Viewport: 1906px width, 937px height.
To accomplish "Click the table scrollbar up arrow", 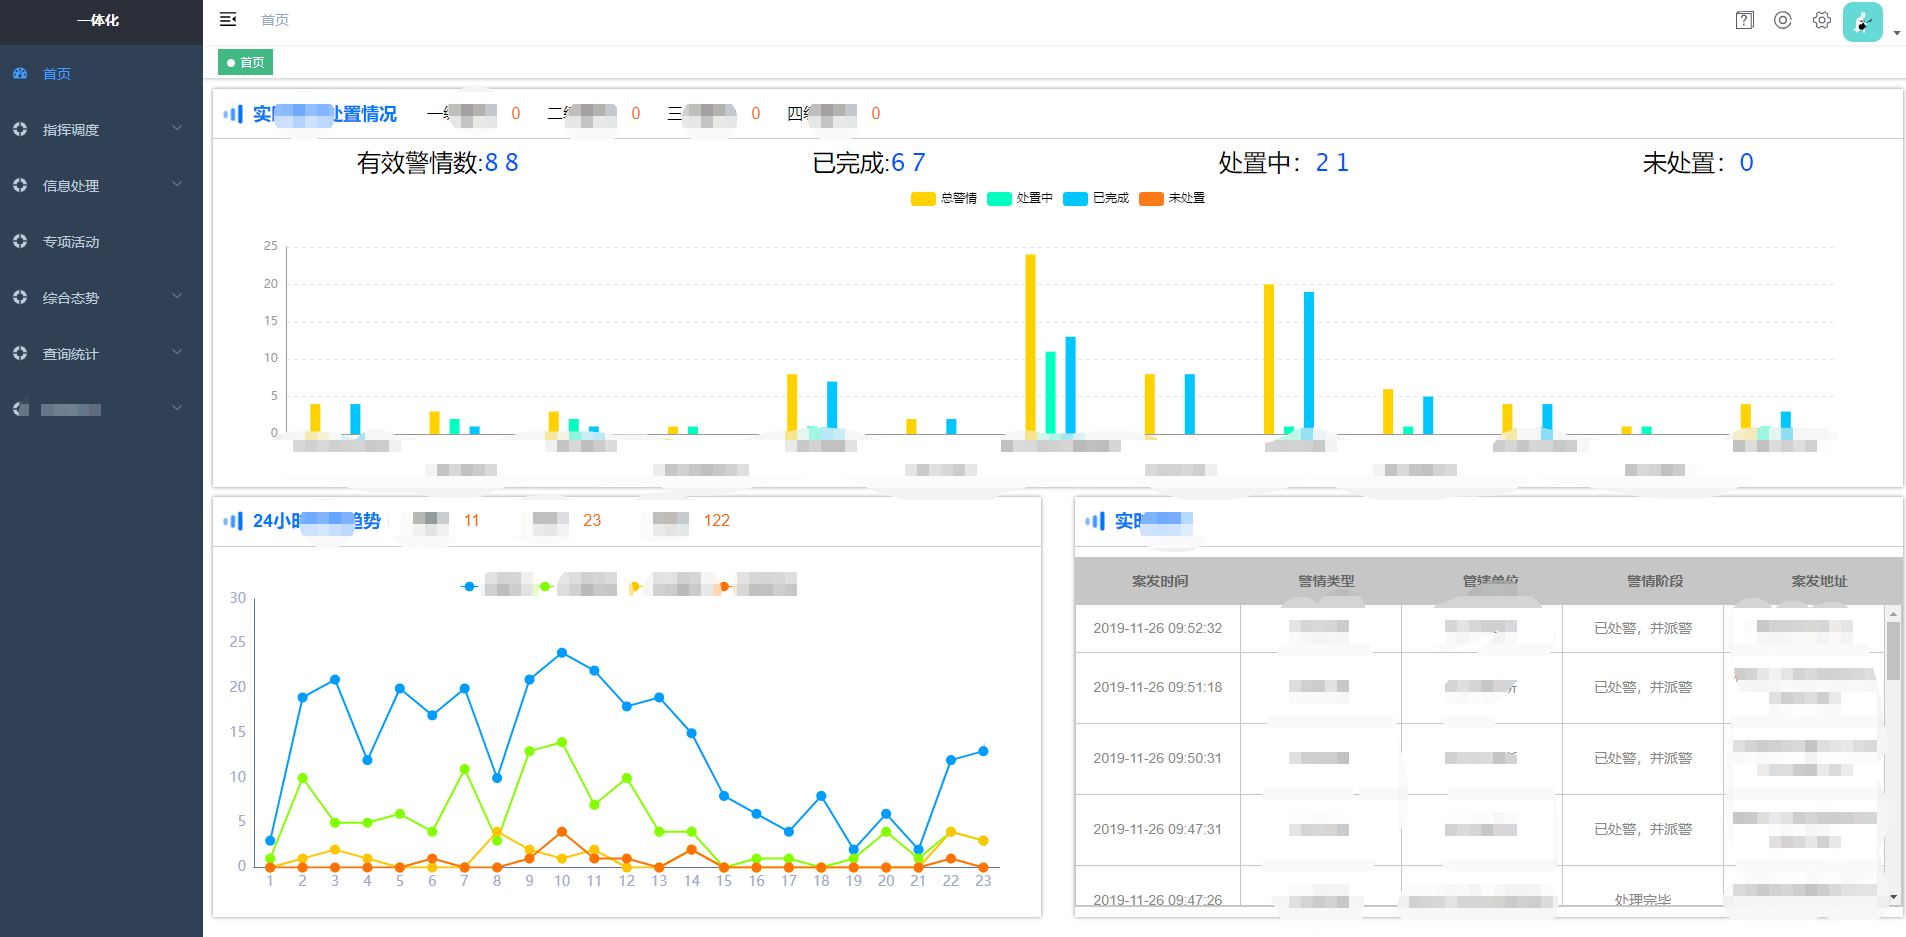I will tap(1893, 613).
